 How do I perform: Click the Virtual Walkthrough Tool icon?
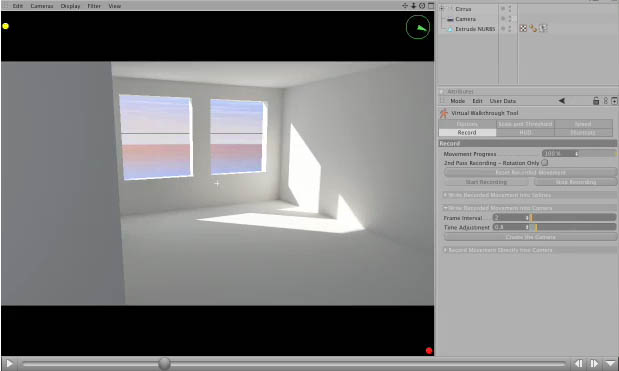point(444,113)
